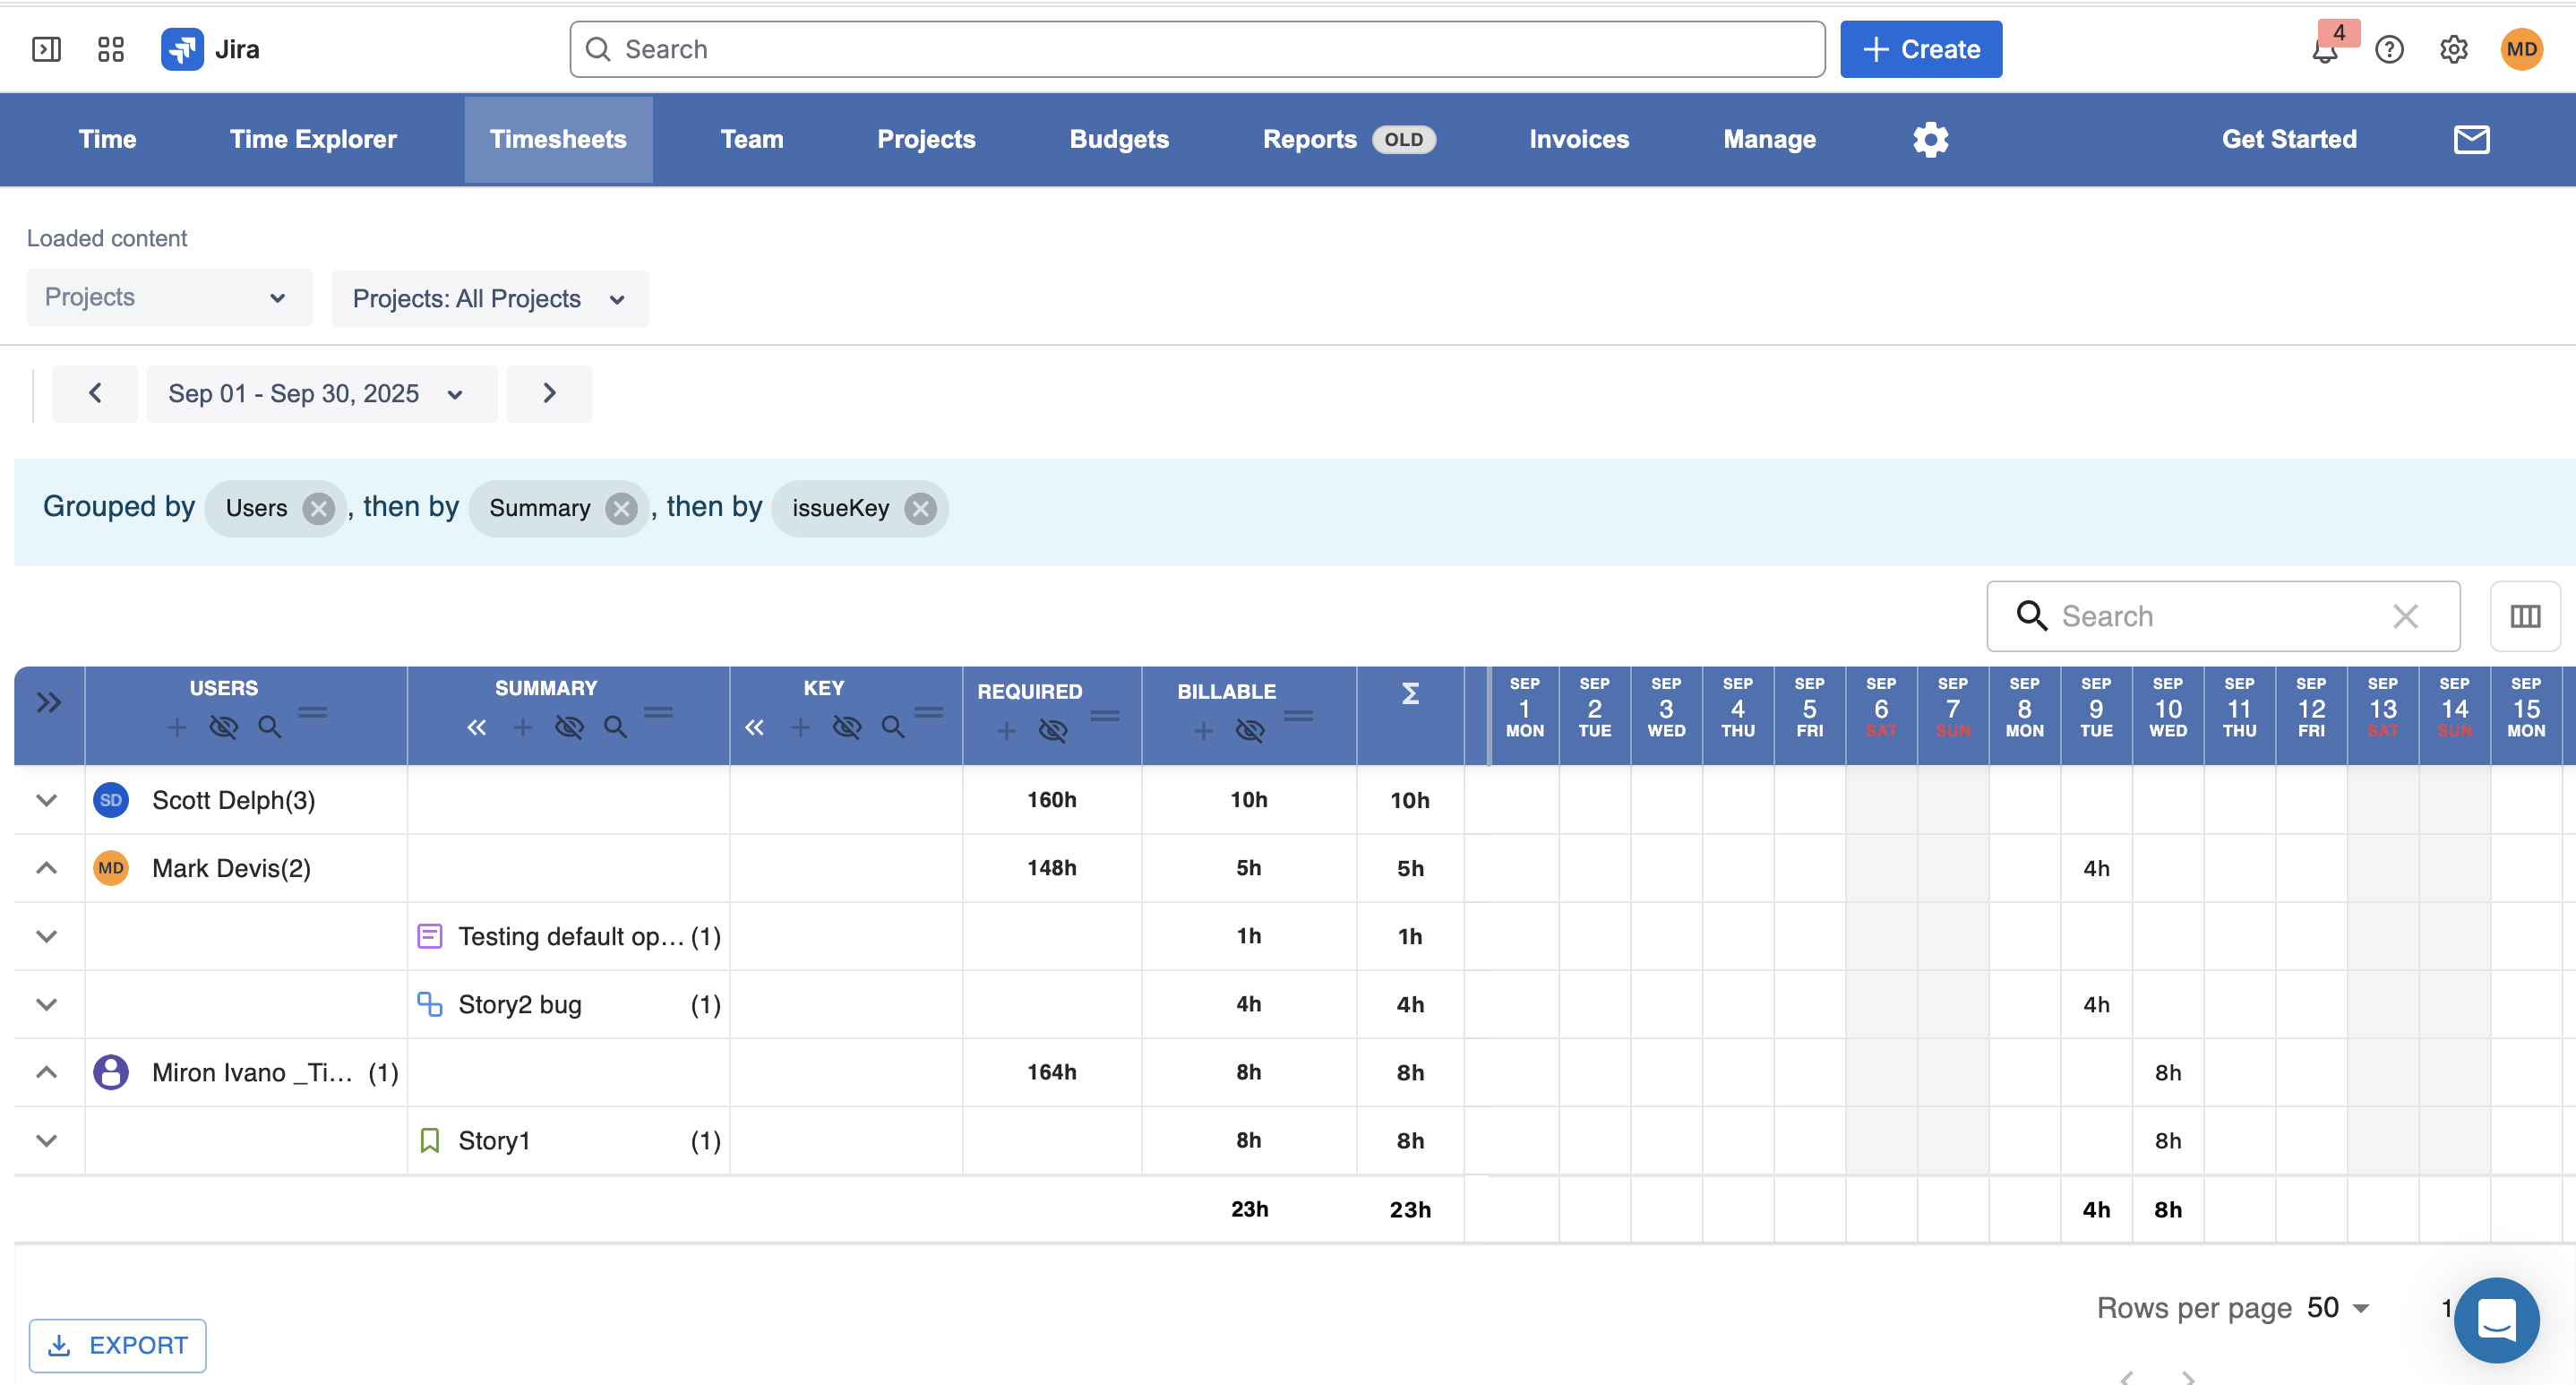
Task: Open the gear icon in the blue navigation bar
Action: (1930, 139)
